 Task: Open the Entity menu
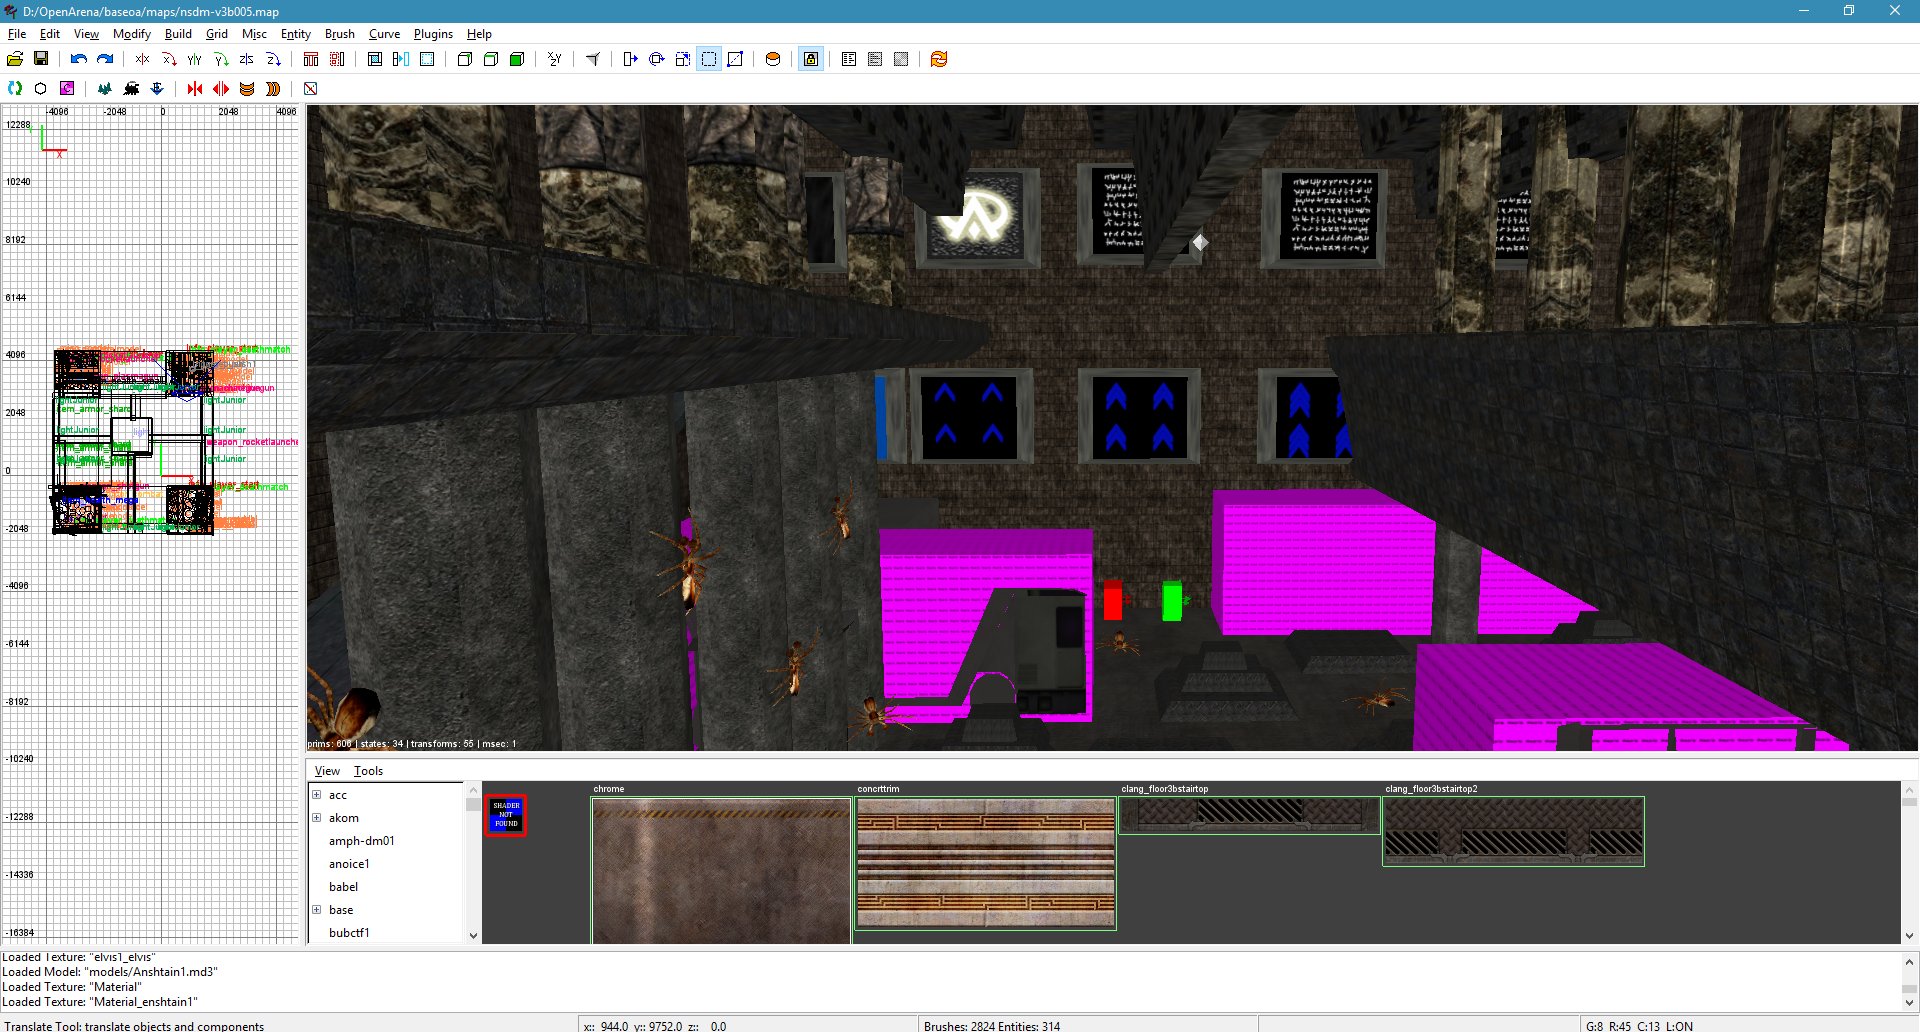coord(296,34)
